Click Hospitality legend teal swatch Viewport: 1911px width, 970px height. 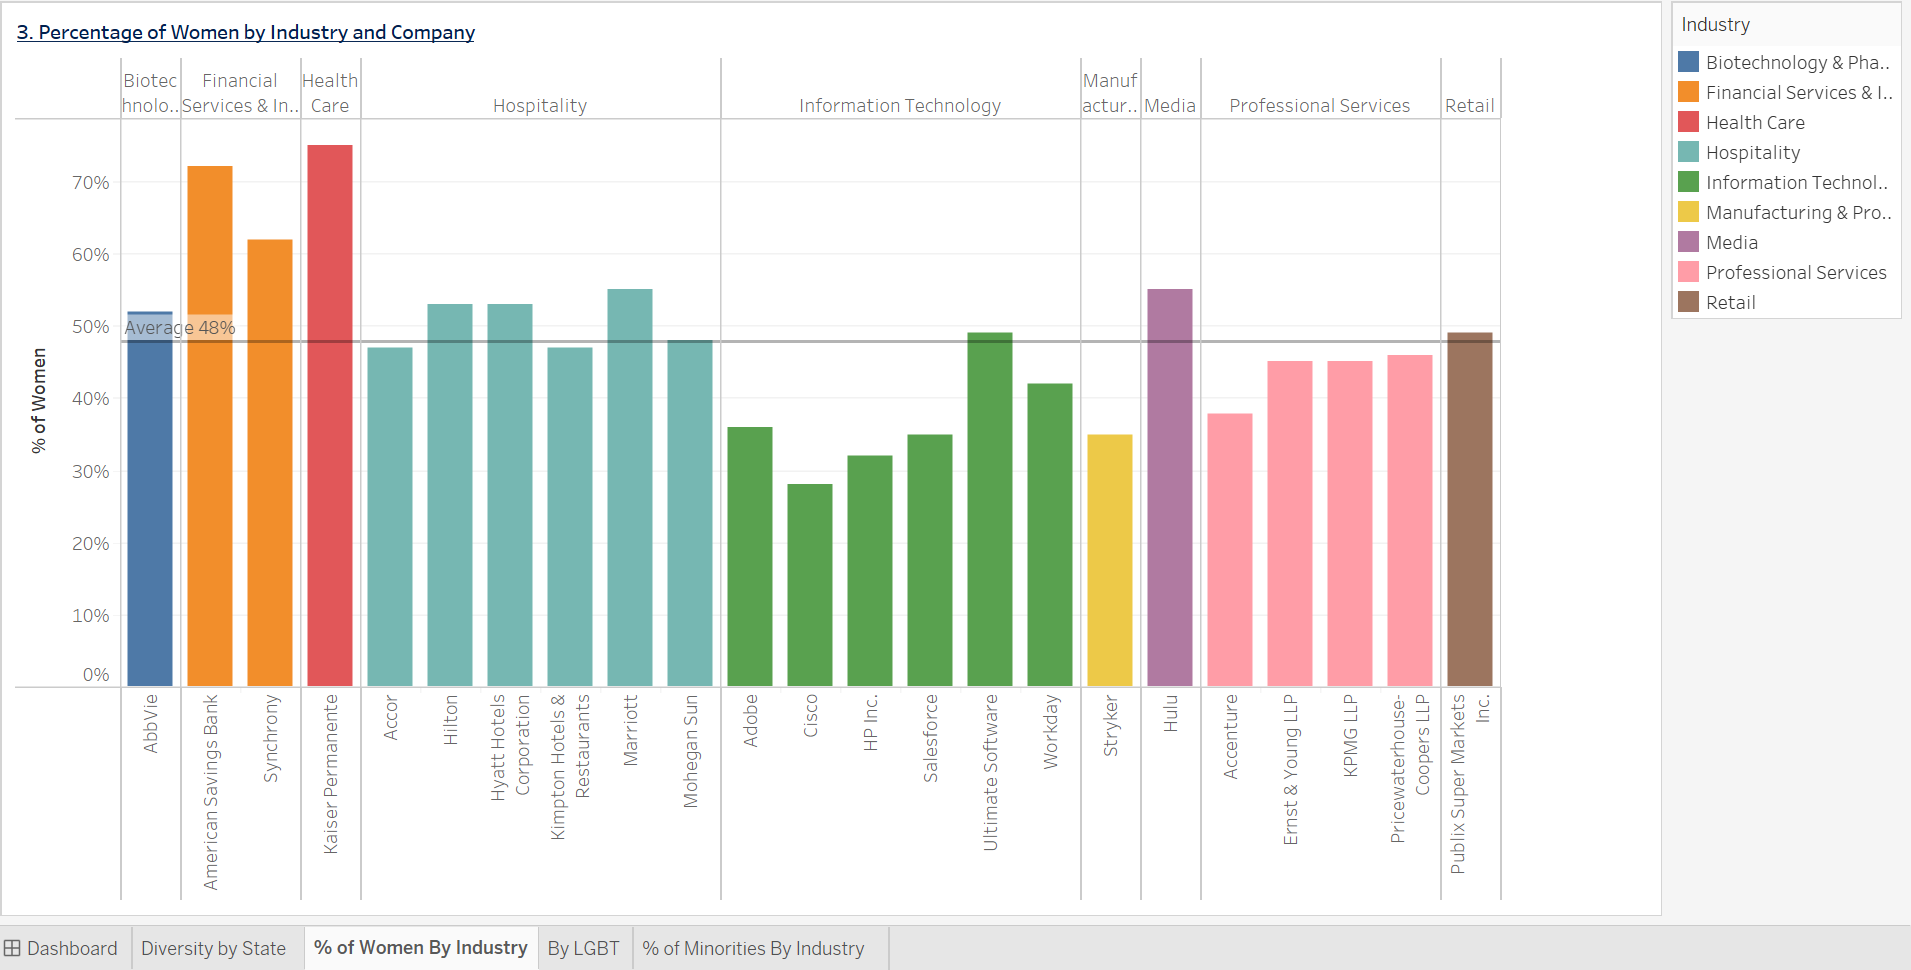pos(1689,152)
